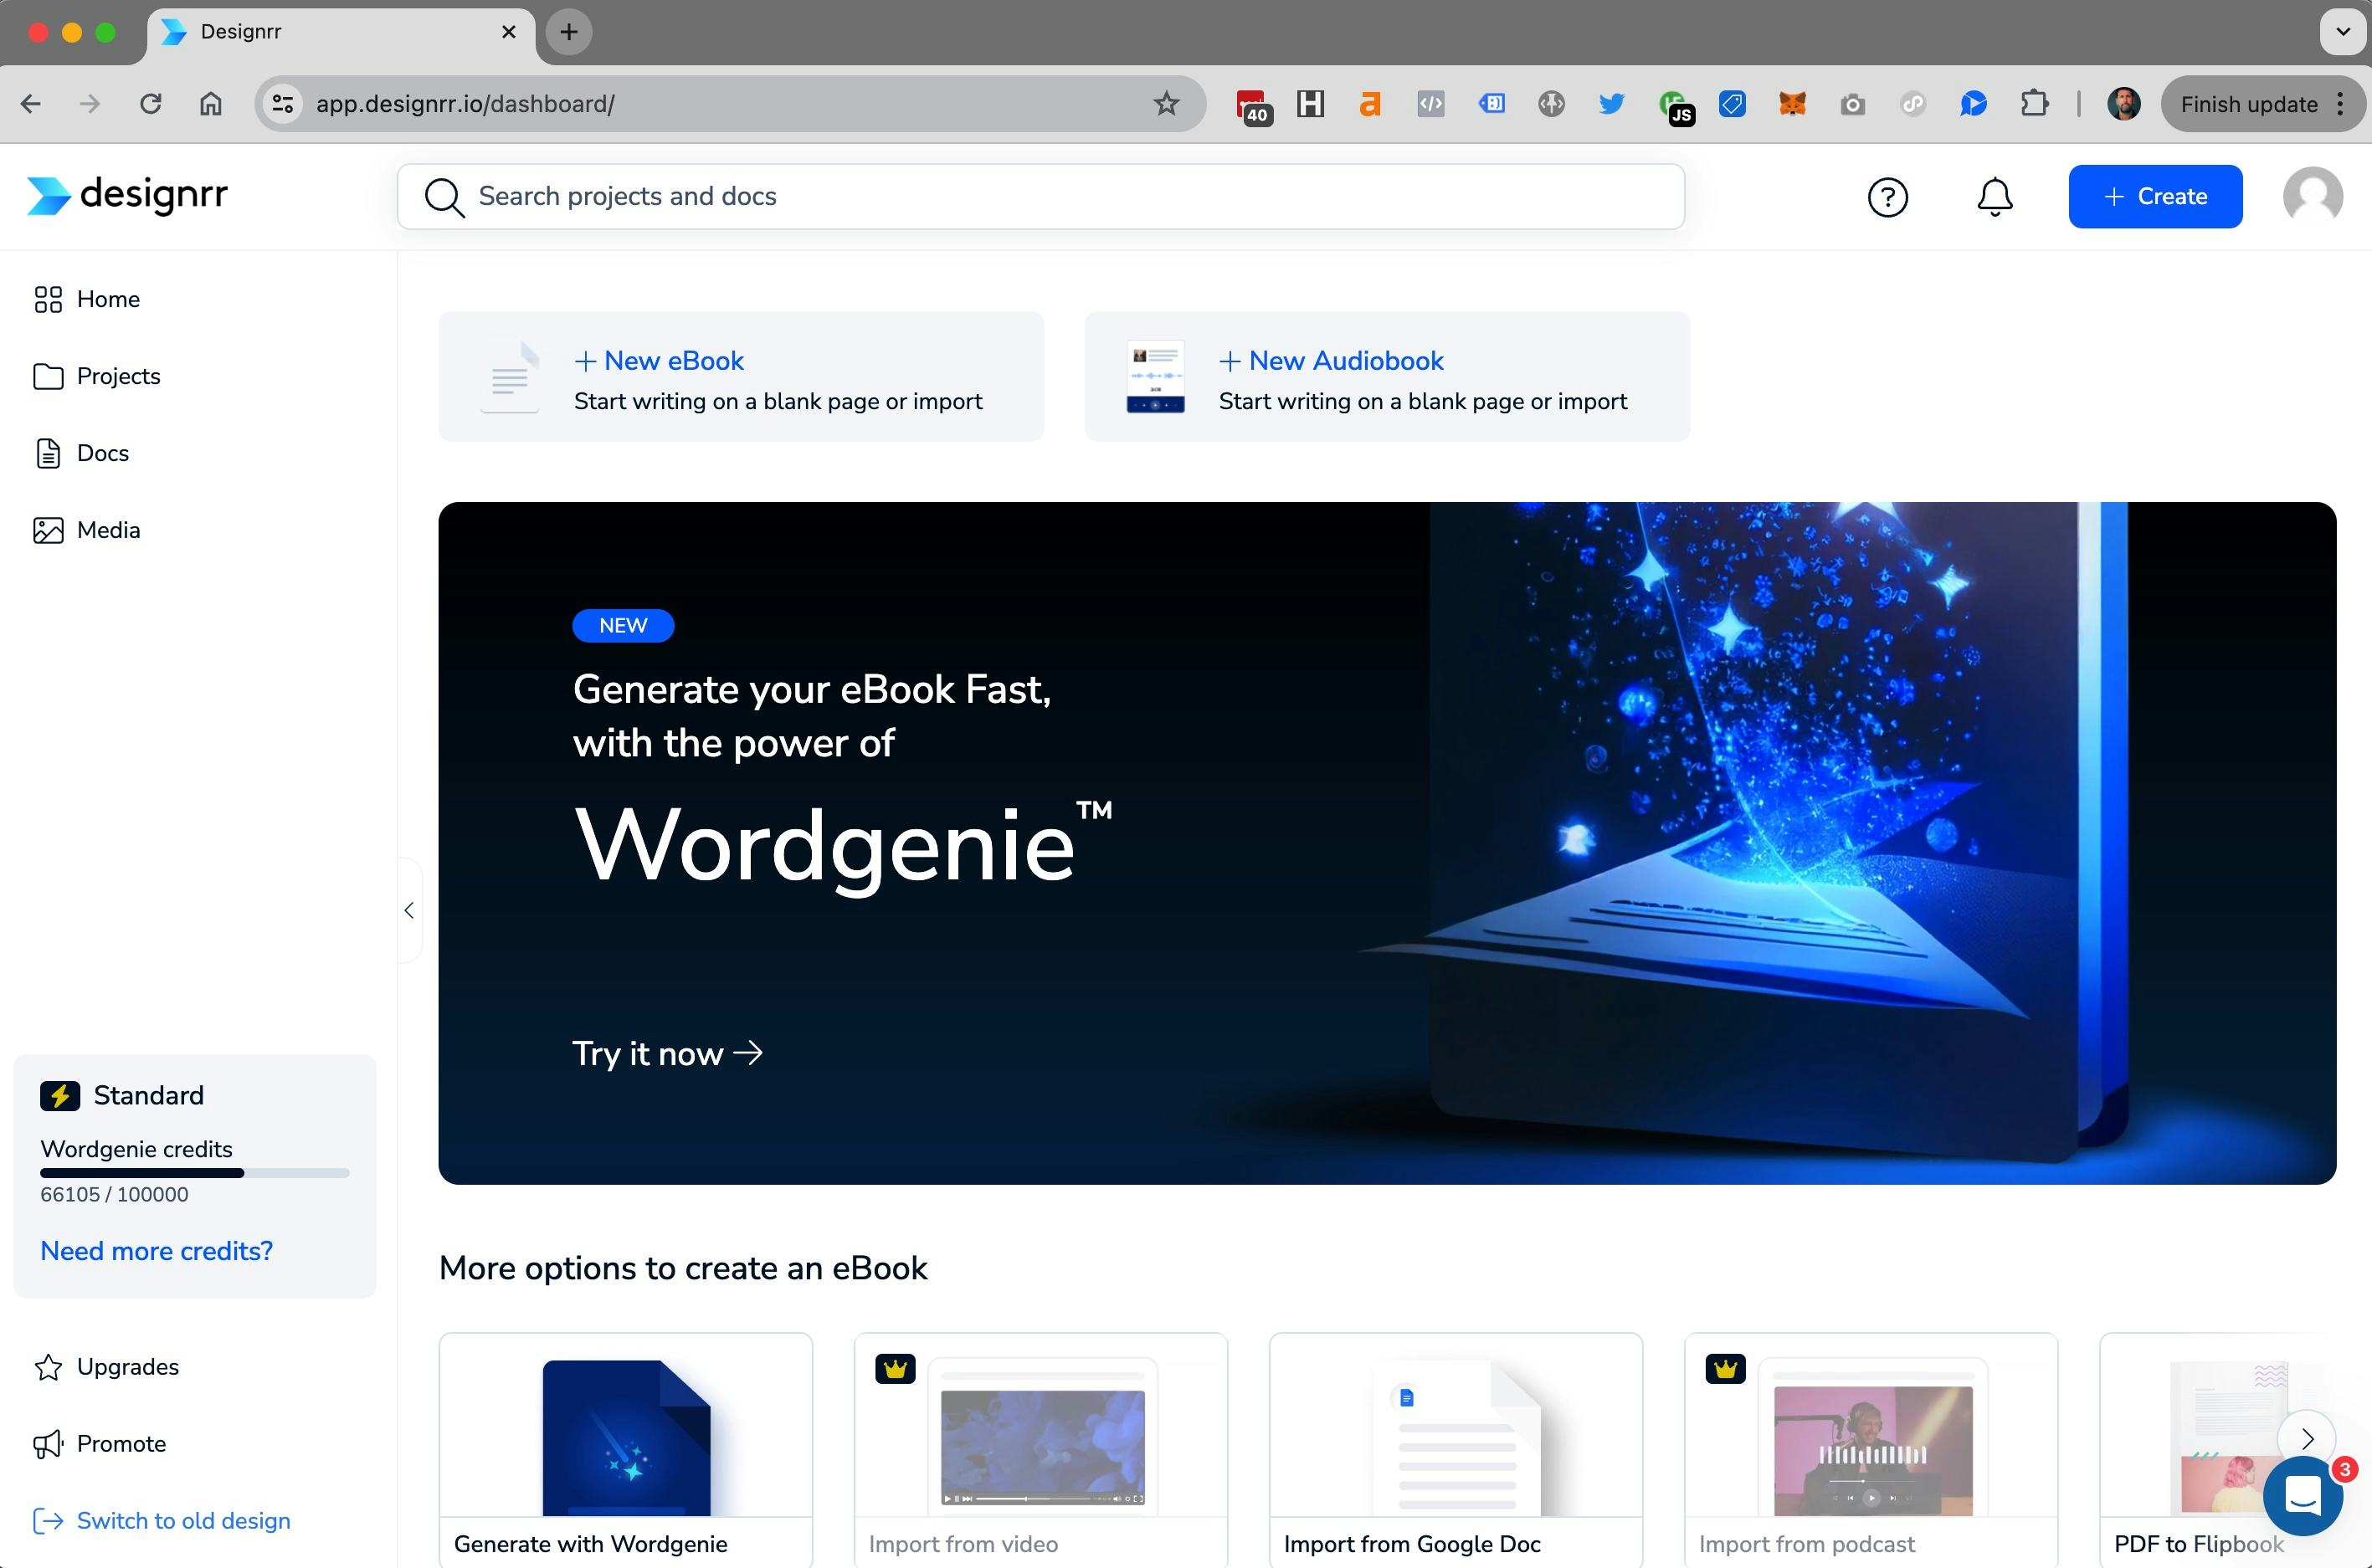2372x1568 pixels.
Task: Collapse the sidebar with the chevron
Action: click(409, 910)
